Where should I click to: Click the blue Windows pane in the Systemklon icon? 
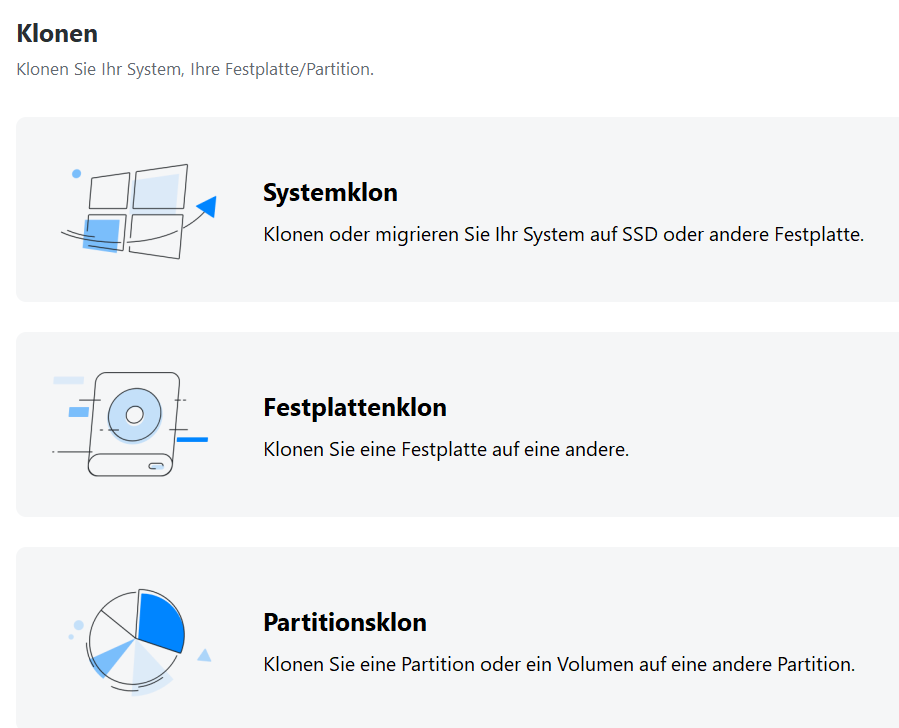[x=103, y=233]
